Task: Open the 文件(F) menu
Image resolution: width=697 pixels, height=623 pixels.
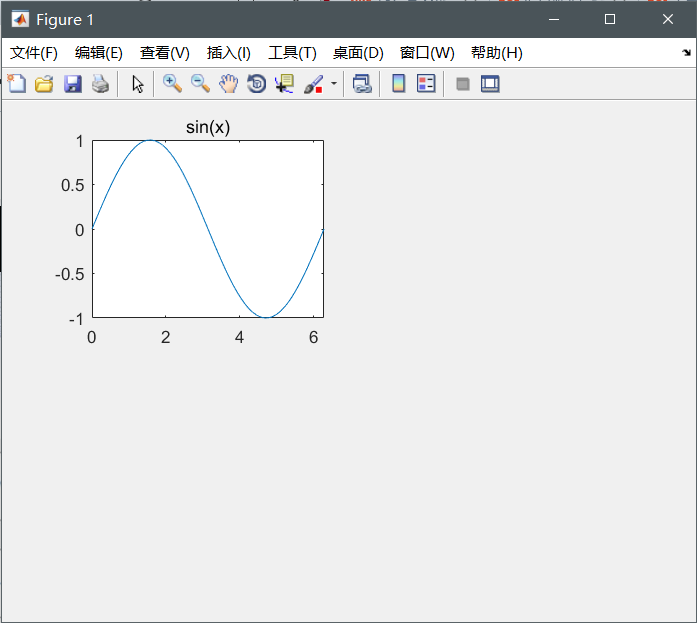Action: coord(34,53)
